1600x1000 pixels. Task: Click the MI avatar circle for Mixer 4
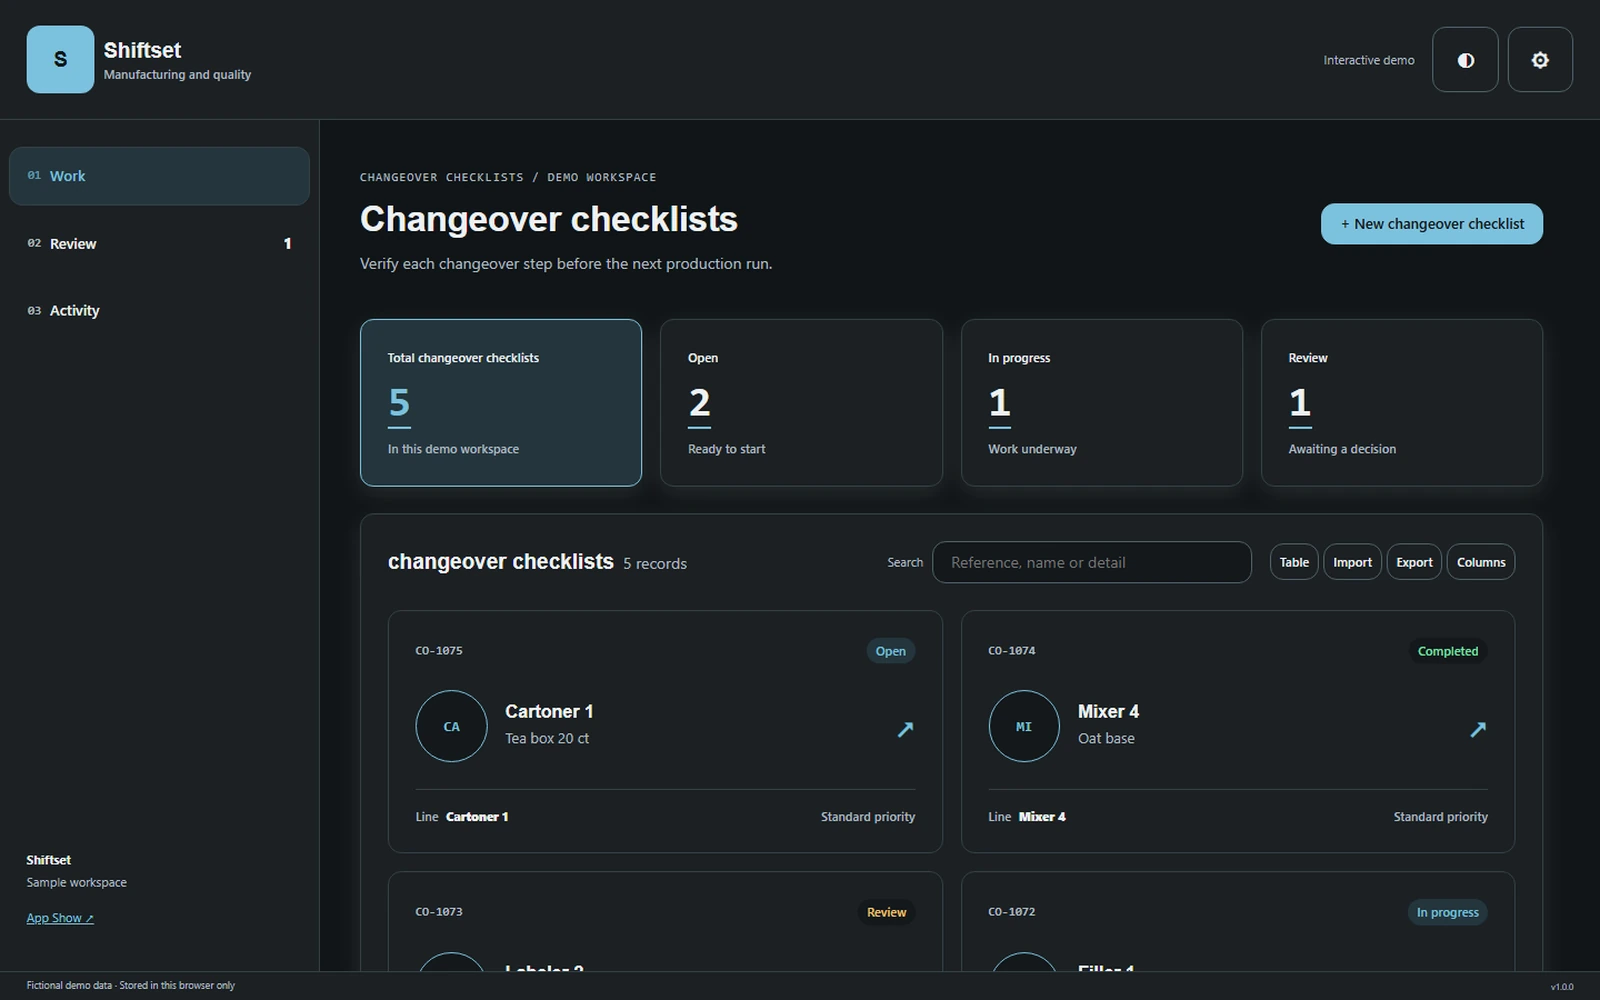coord(1024,726)
